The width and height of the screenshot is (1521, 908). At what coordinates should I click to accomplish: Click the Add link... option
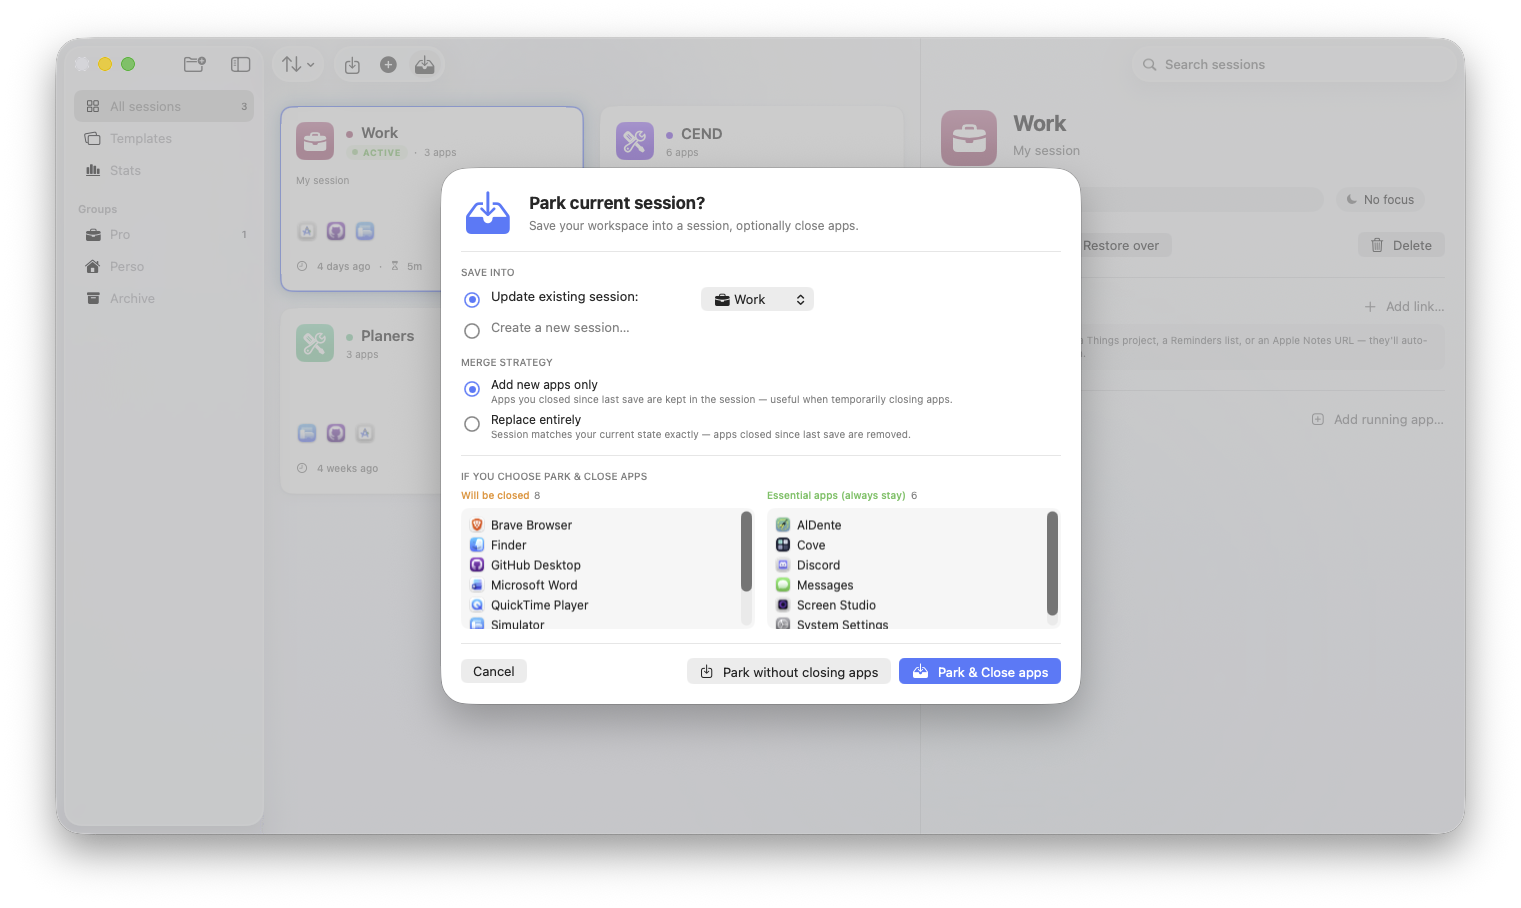[1404, 306]
